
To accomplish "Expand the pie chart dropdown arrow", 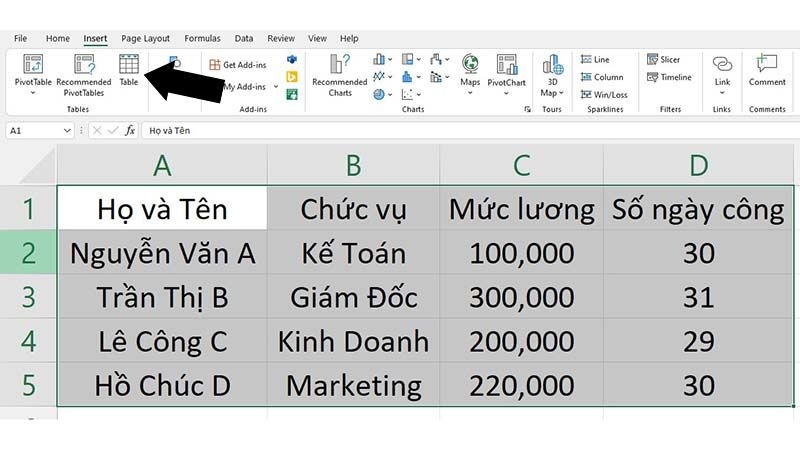I will pyautogui.click(x=390, y=94).
